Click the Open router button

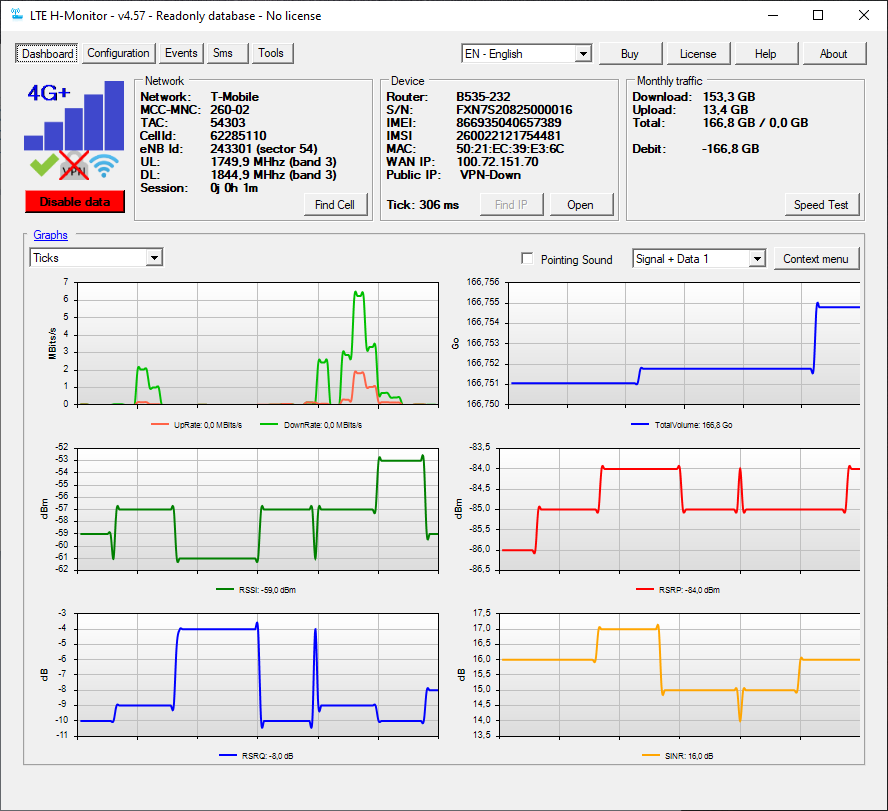tap(581, 205)
